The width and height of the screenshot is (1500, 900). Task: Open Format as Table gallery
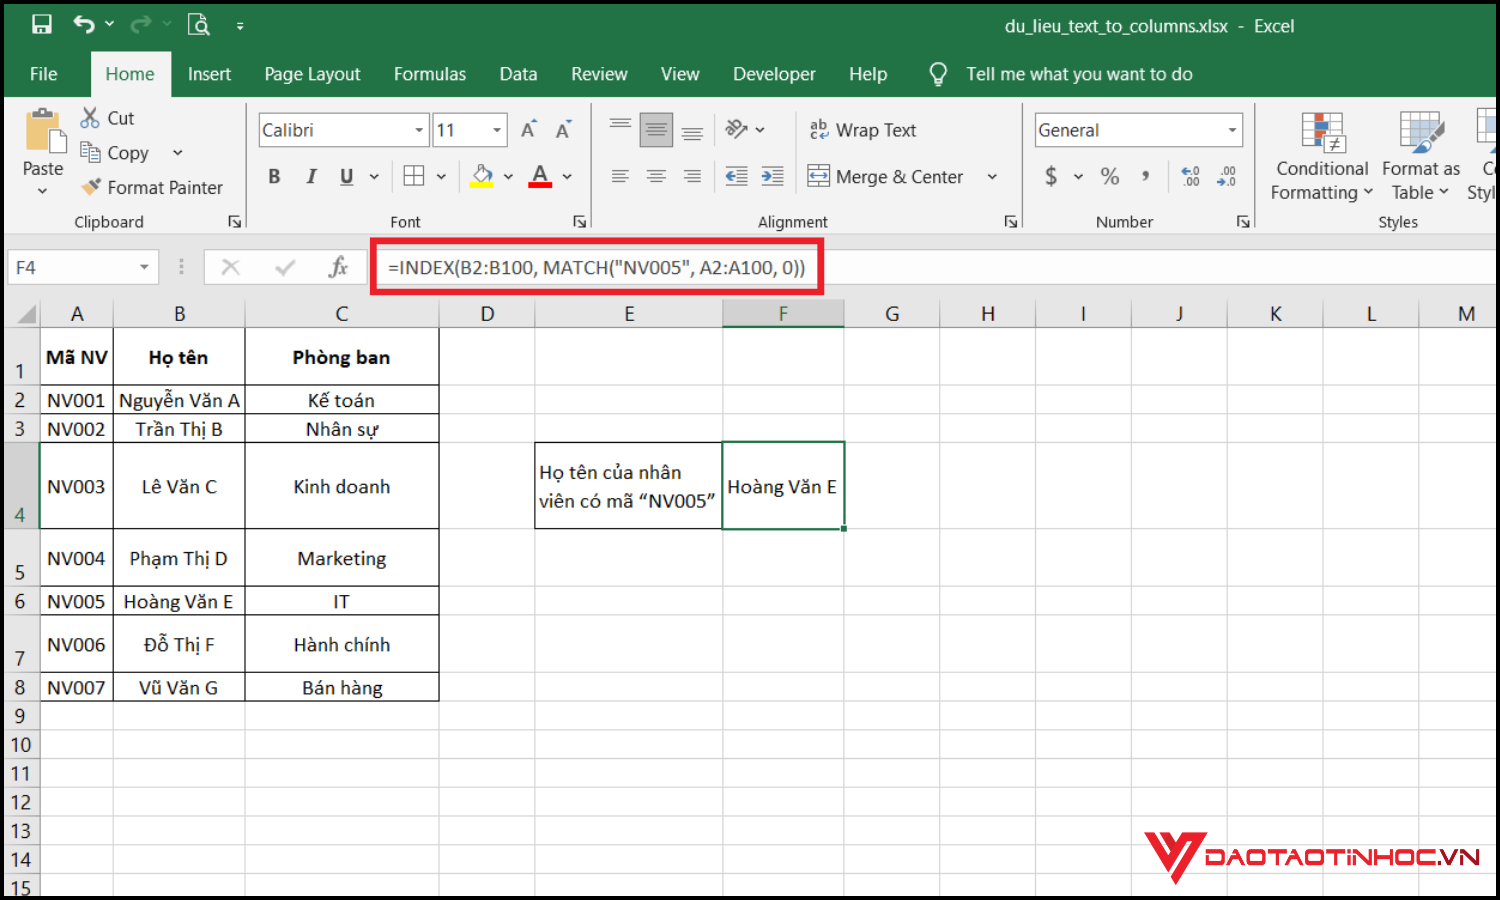[1420, 156]
